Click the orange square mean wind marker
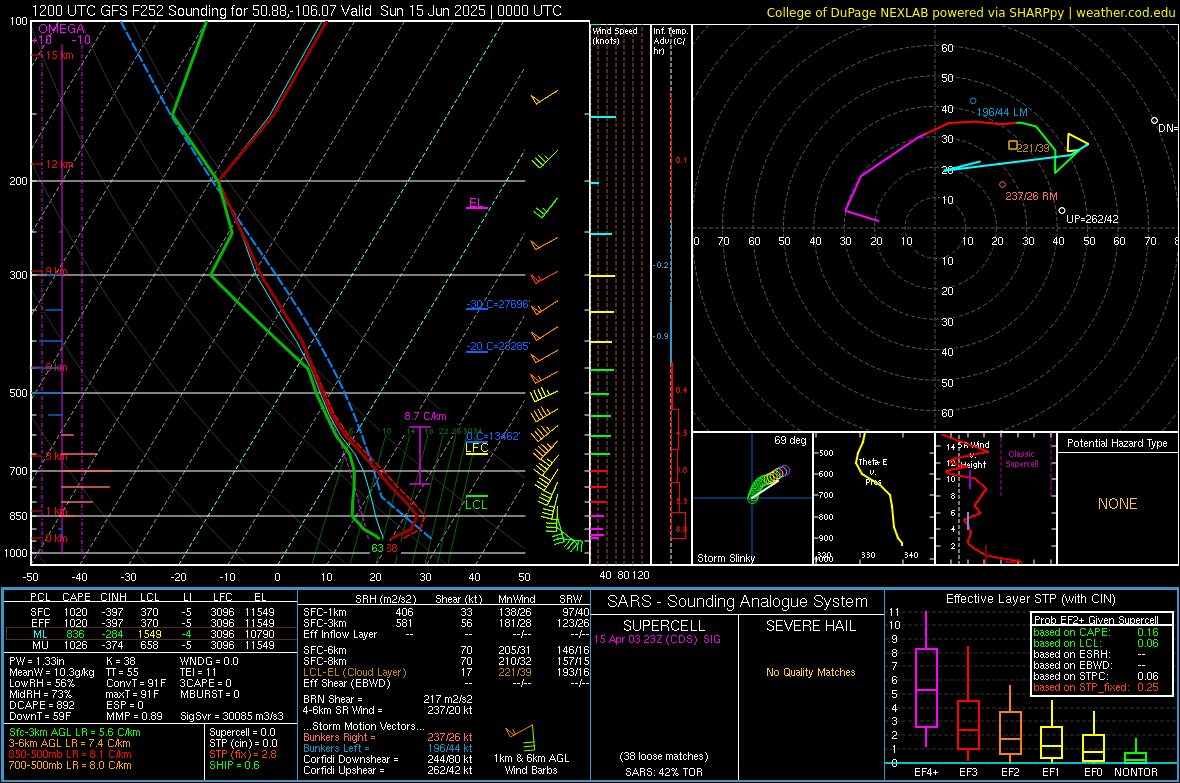The image size is (1180, 783). tap(1013, 145)
